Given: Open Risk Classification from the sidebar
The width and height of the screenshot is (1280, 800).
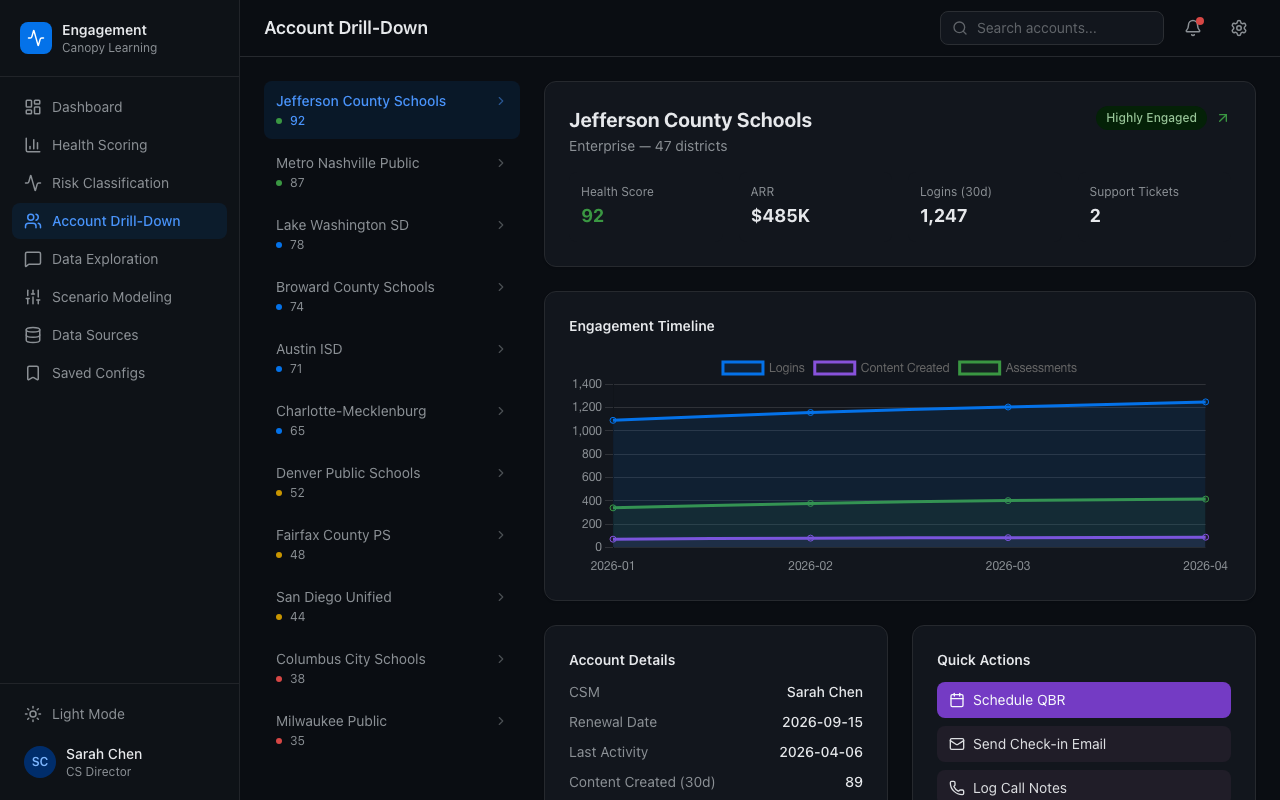Looking at the screenshot, I should (32, 182).
